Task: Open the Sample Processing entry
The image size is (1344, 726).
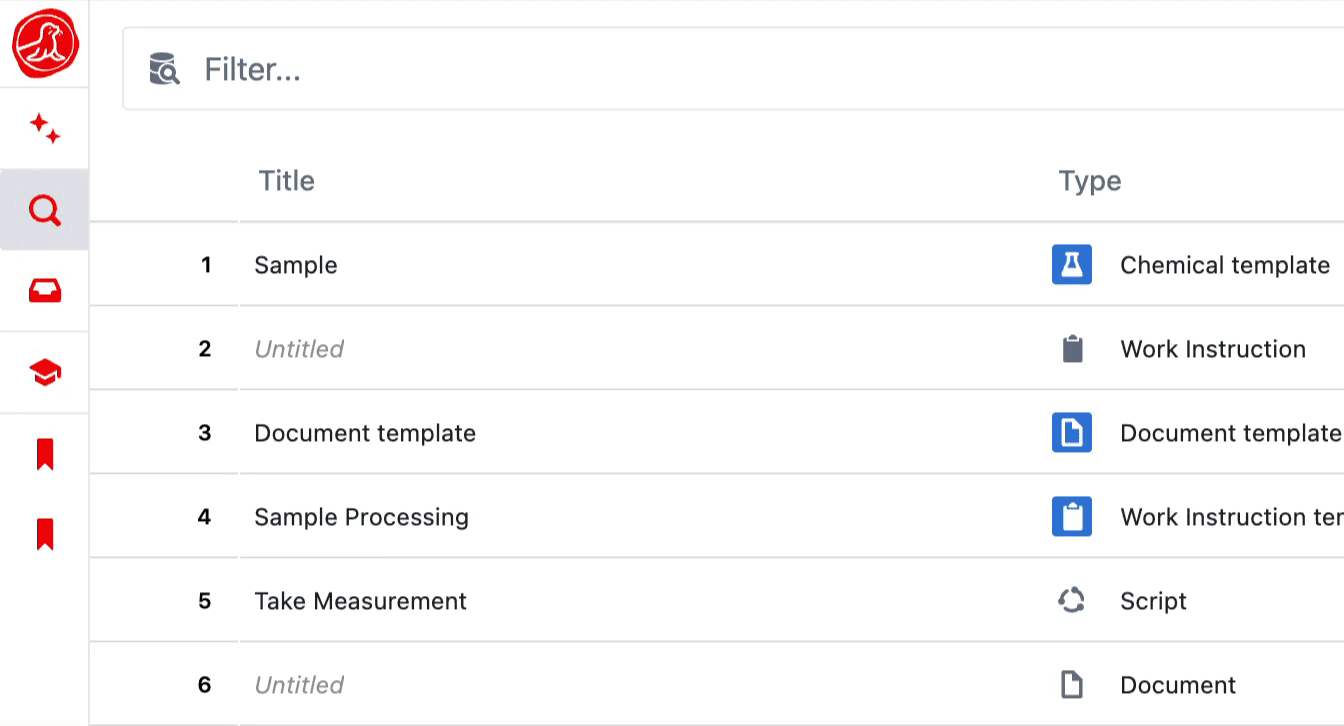Action: point(361,517)
